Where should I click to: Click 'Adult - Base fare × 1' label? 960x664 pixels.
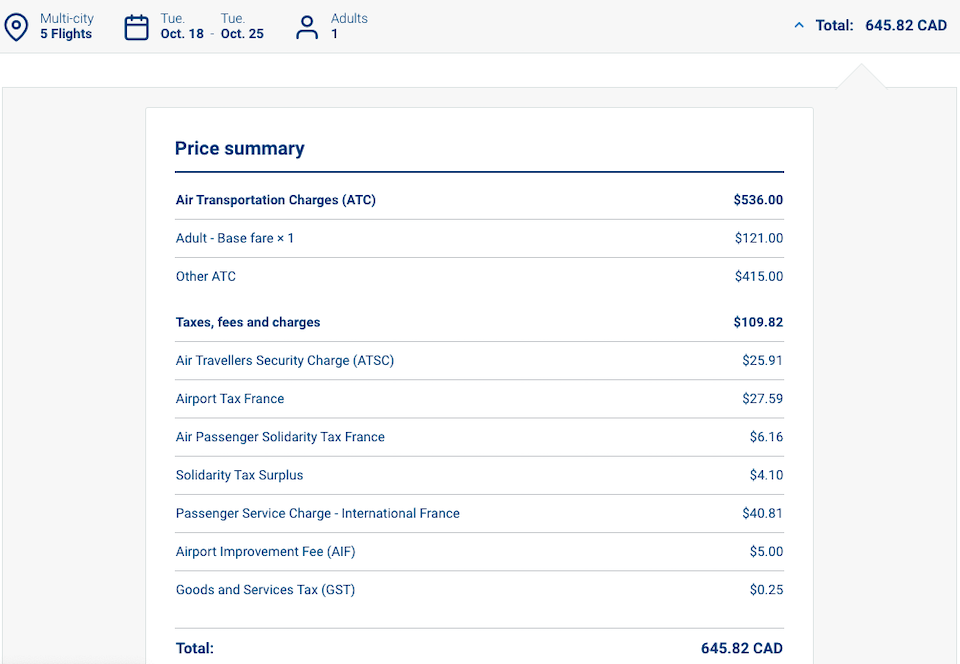(234, 238)
